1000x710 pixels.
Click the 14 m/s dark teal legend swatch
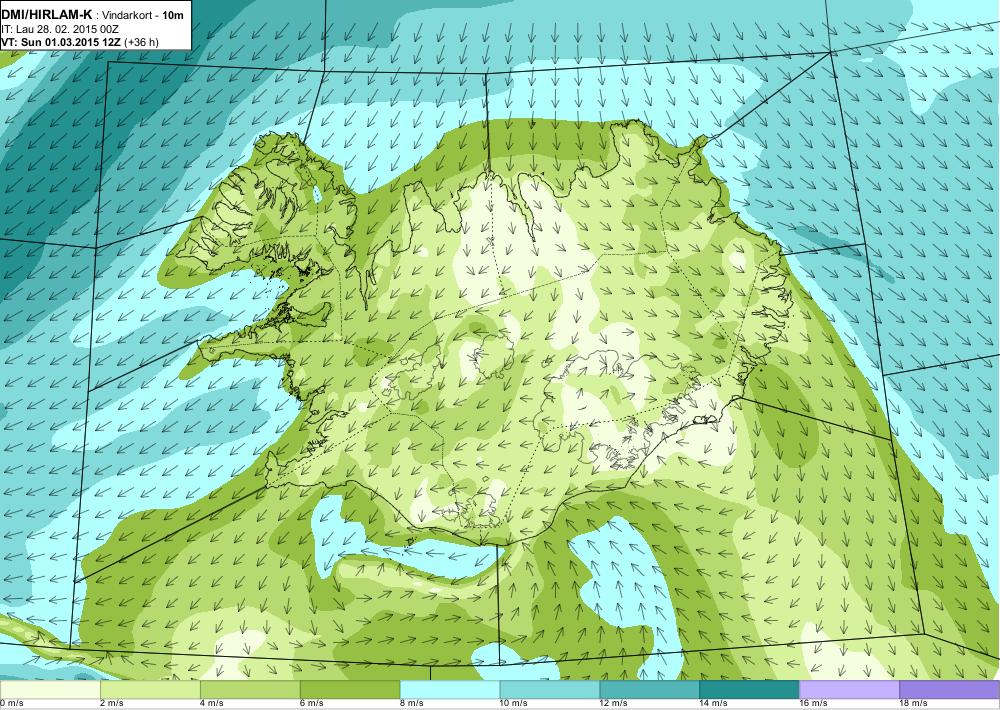(x=749, y=690)
